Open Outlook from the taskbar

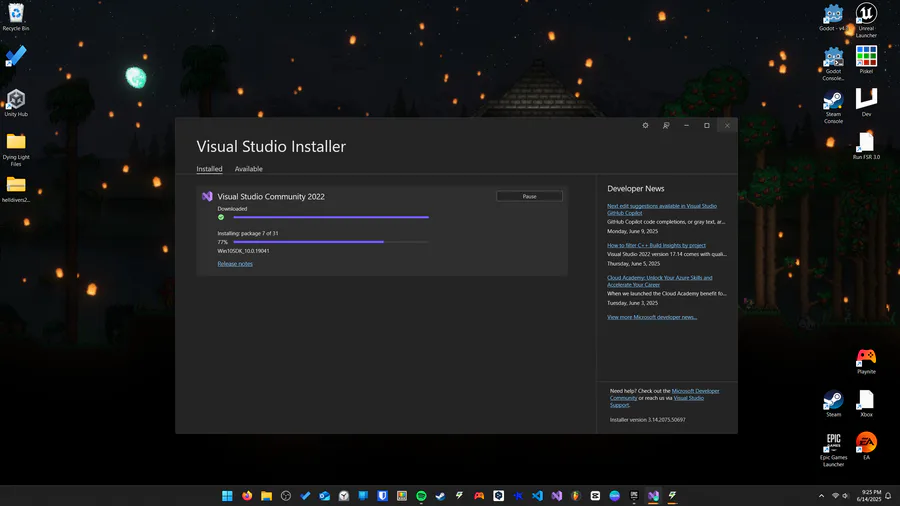324,496
